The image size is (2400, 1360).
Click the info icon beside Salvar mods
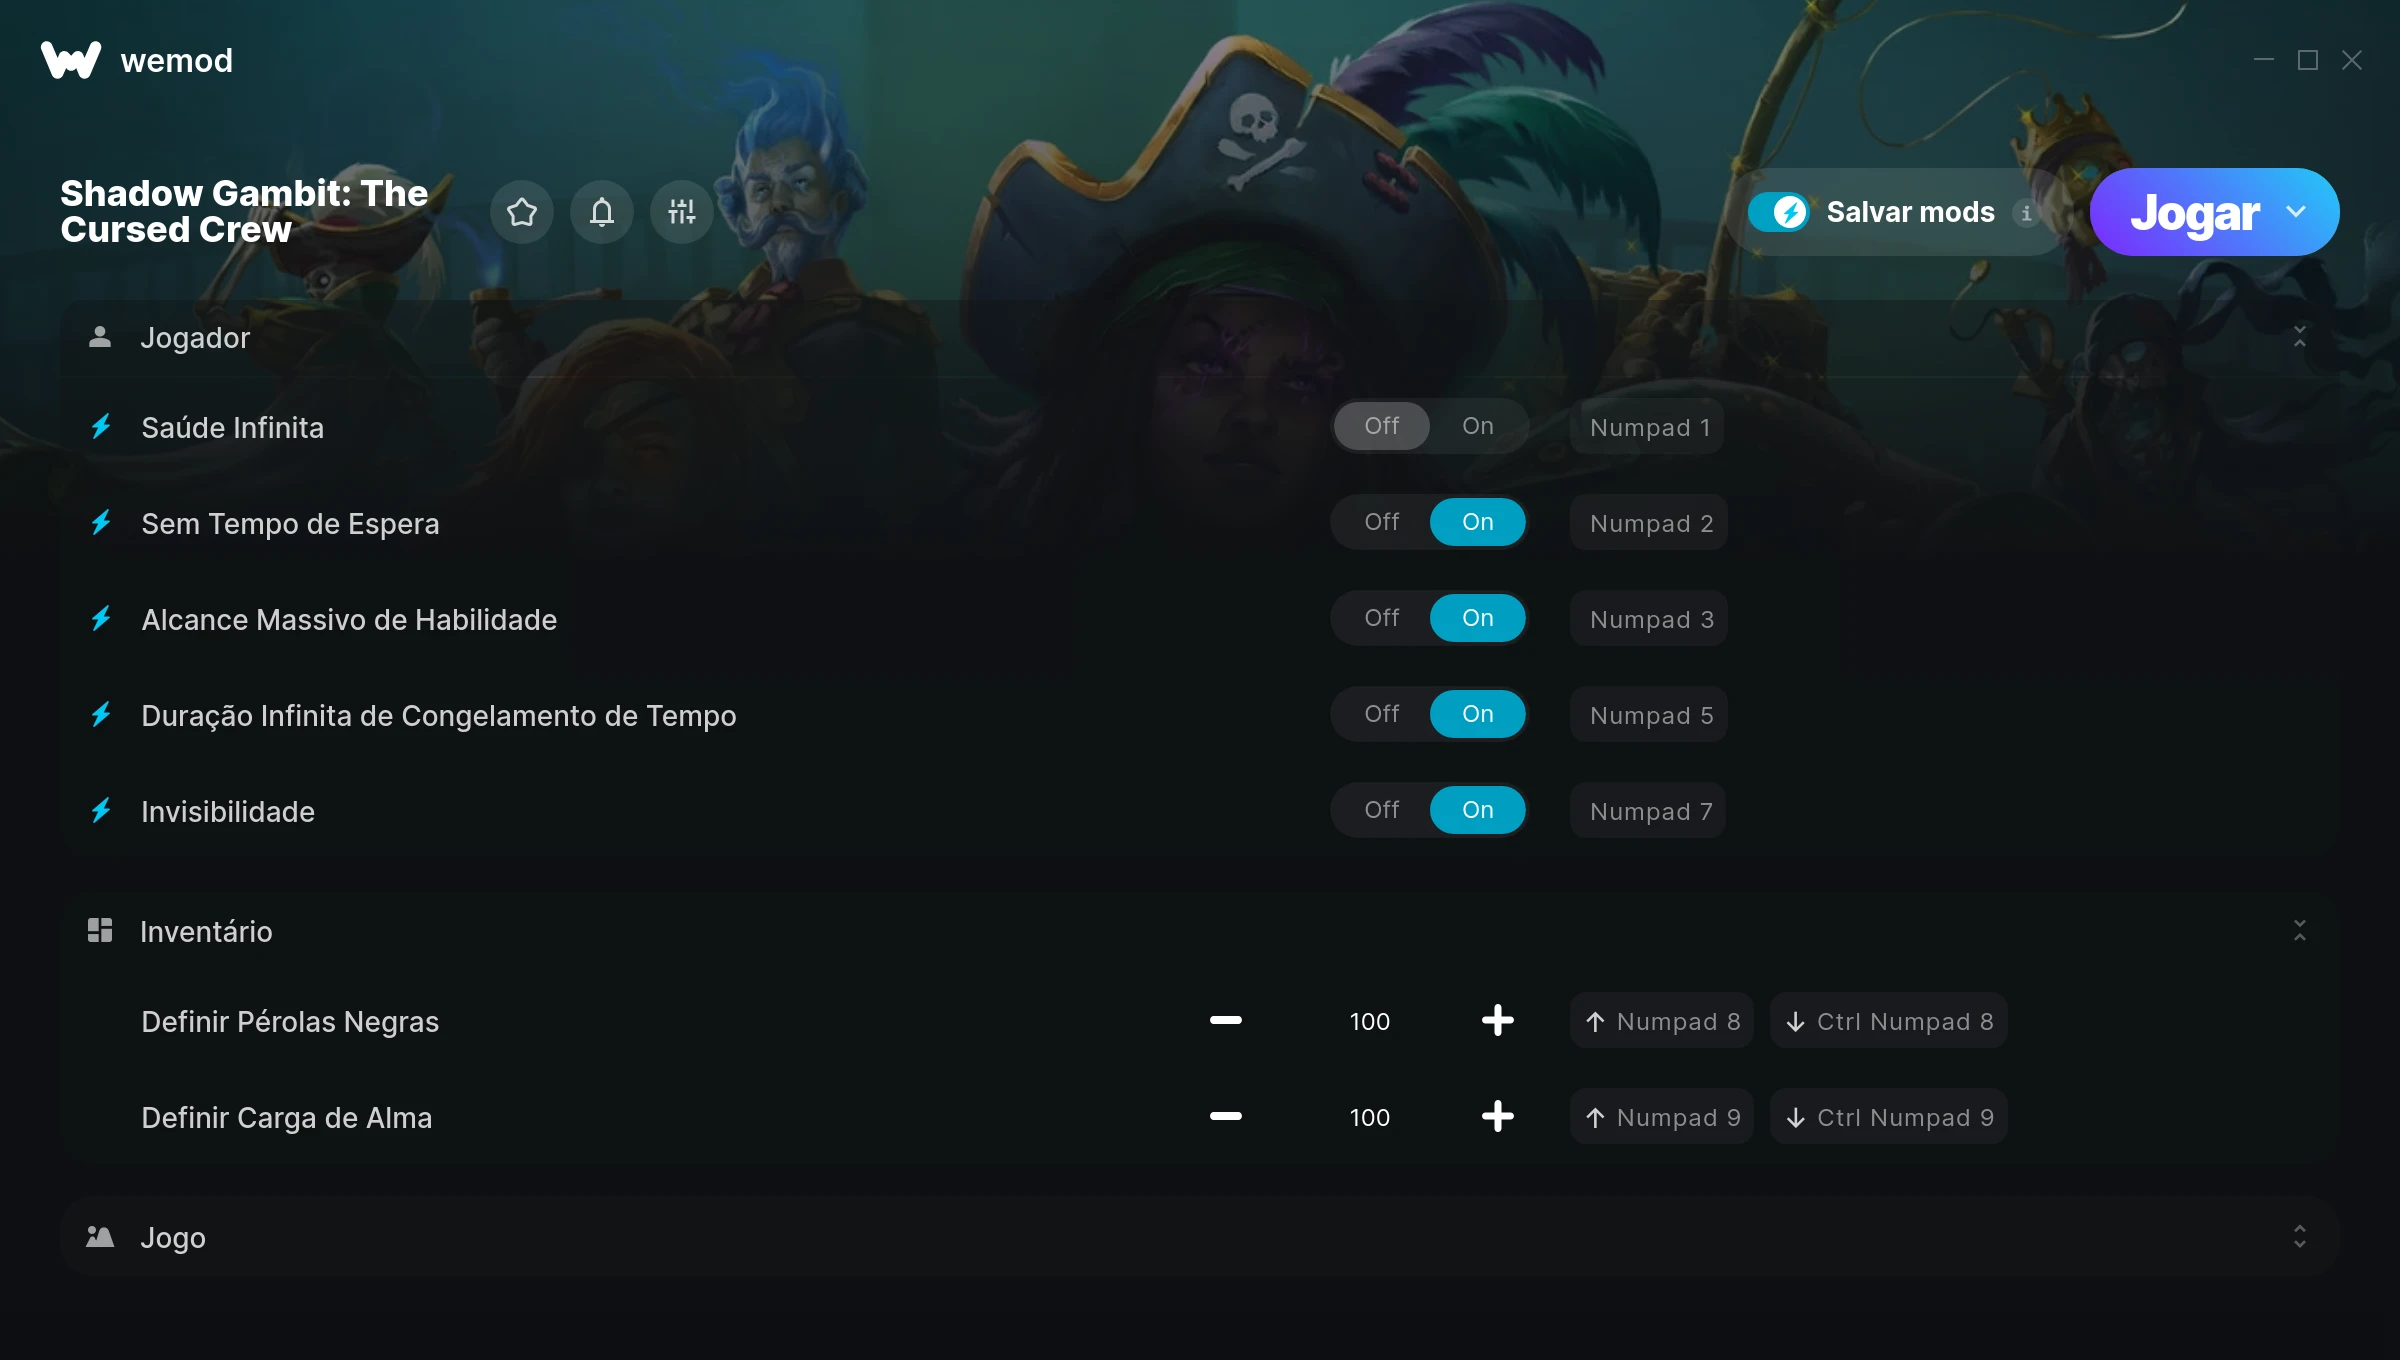coord(2027,213)
